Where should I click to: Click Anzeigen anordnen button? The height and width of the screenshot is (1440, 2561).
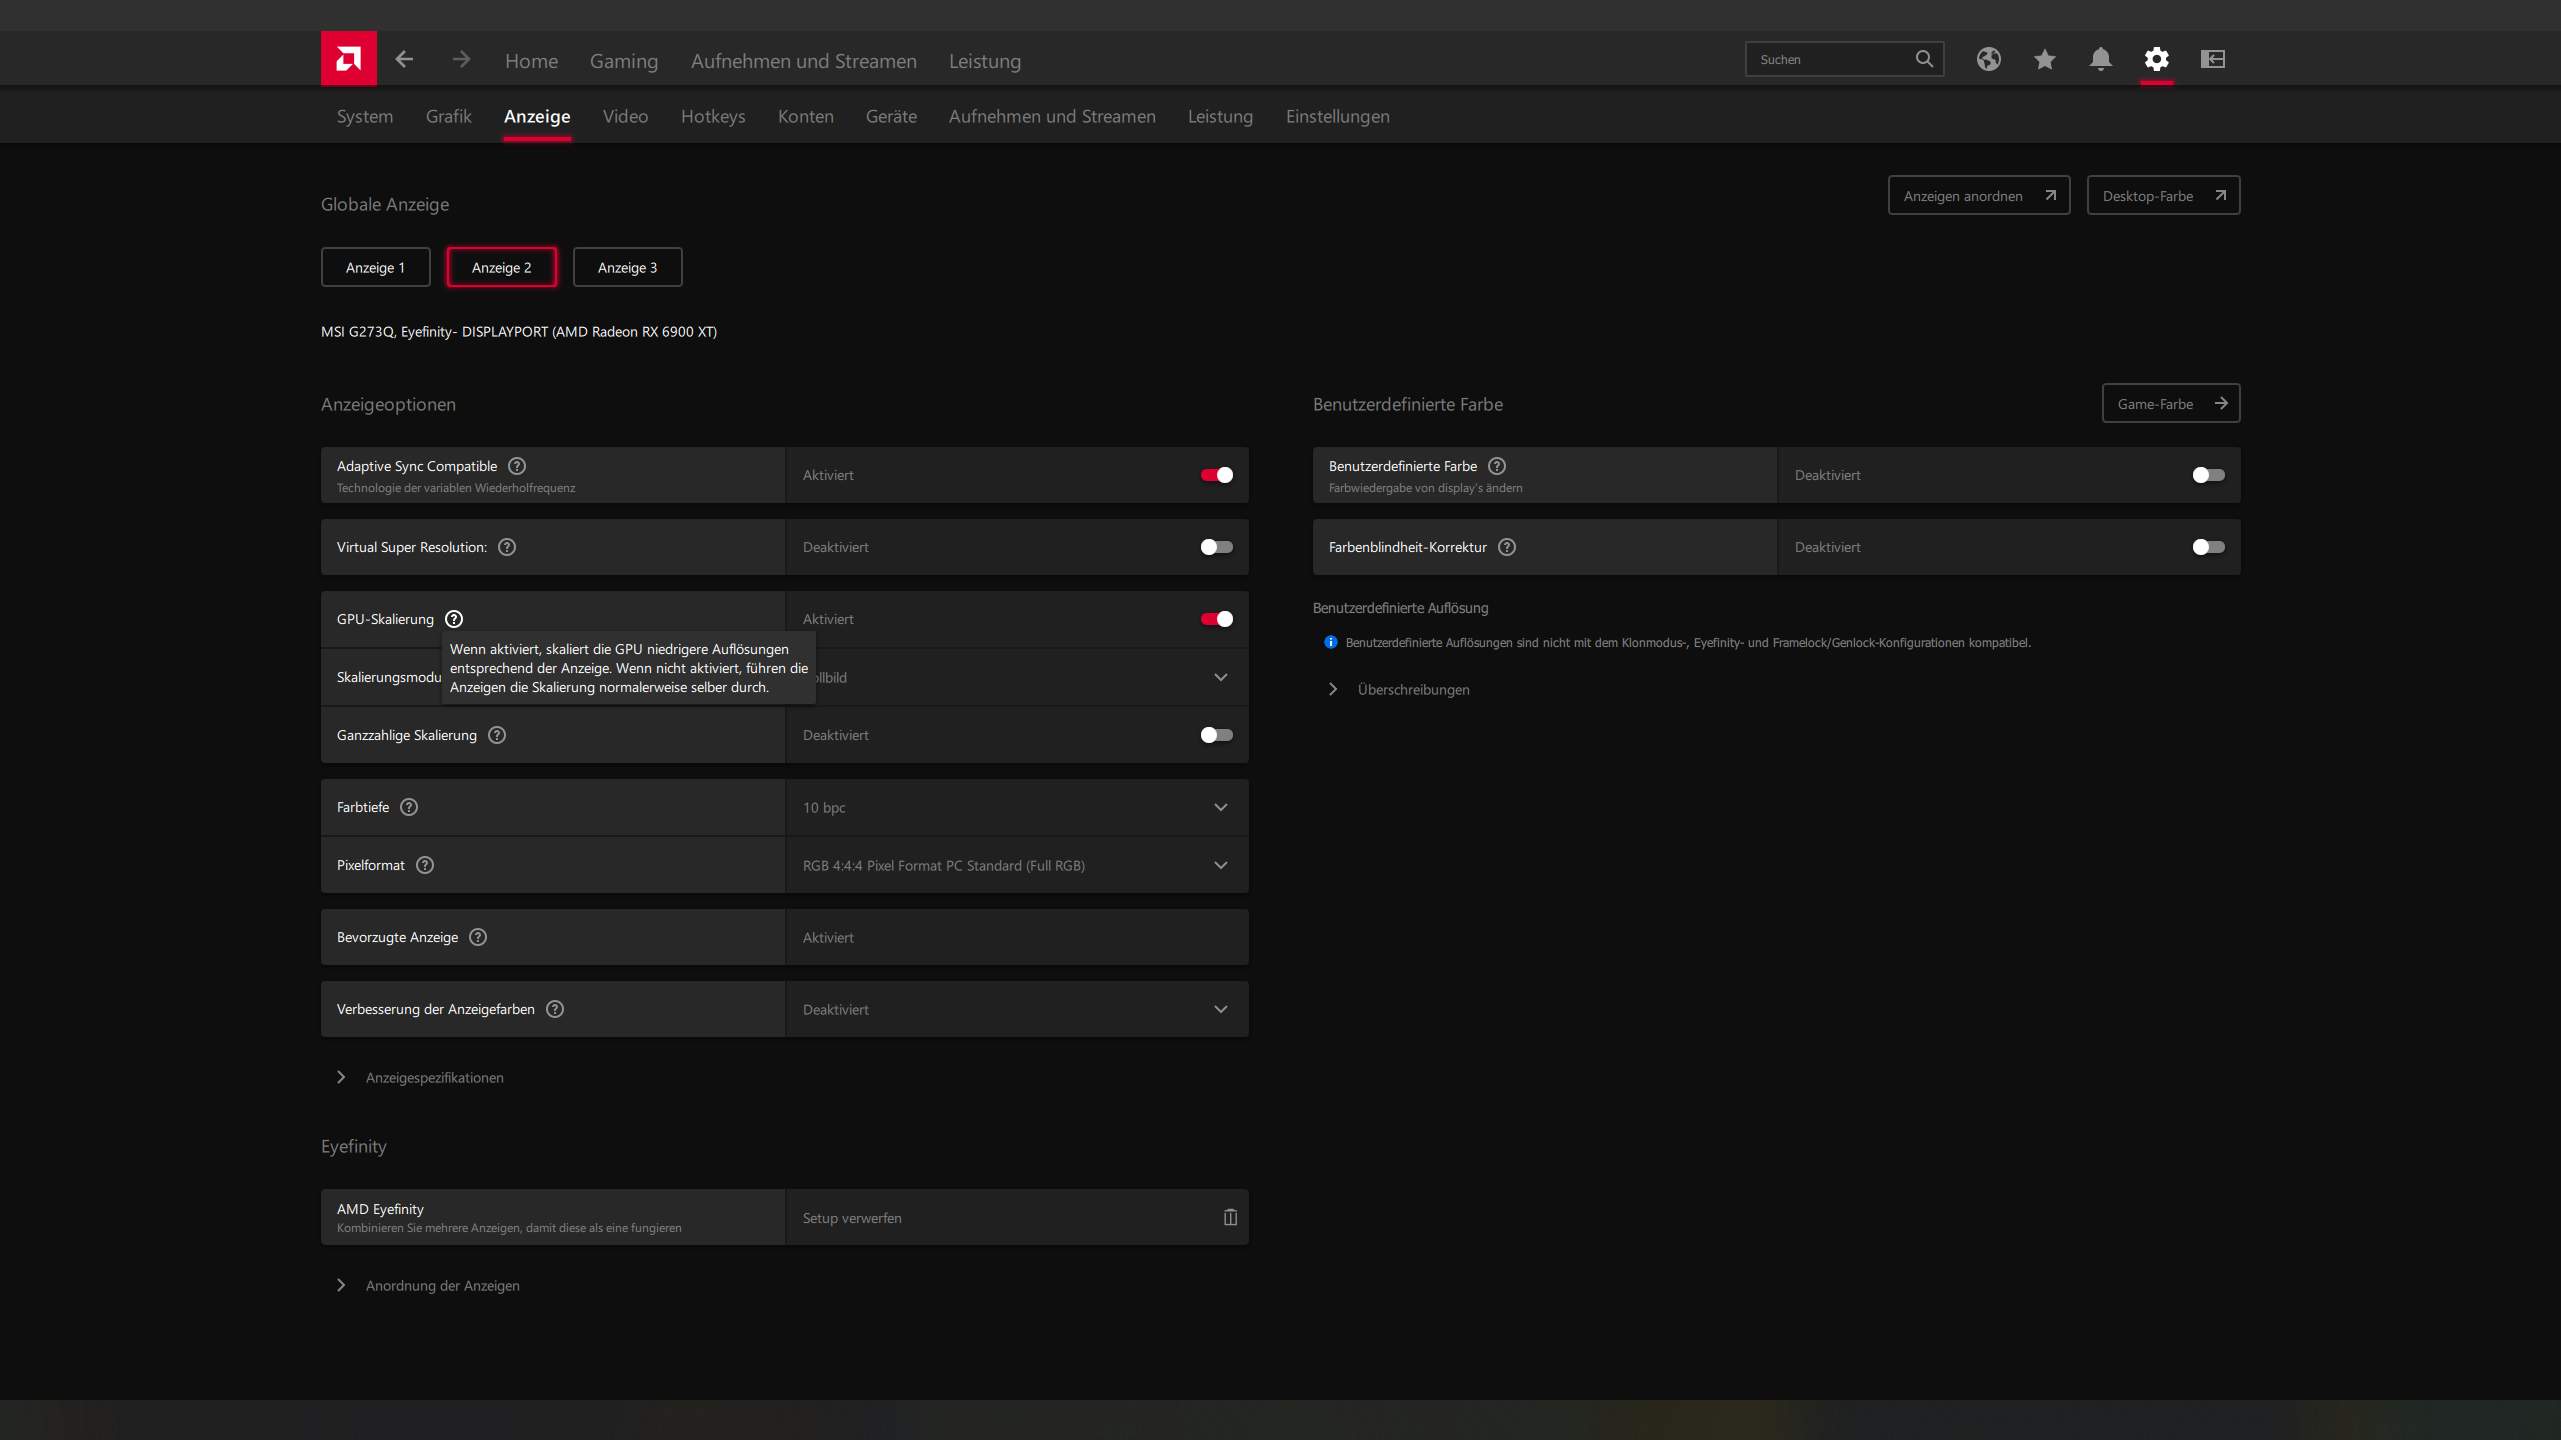[1979, 195]
